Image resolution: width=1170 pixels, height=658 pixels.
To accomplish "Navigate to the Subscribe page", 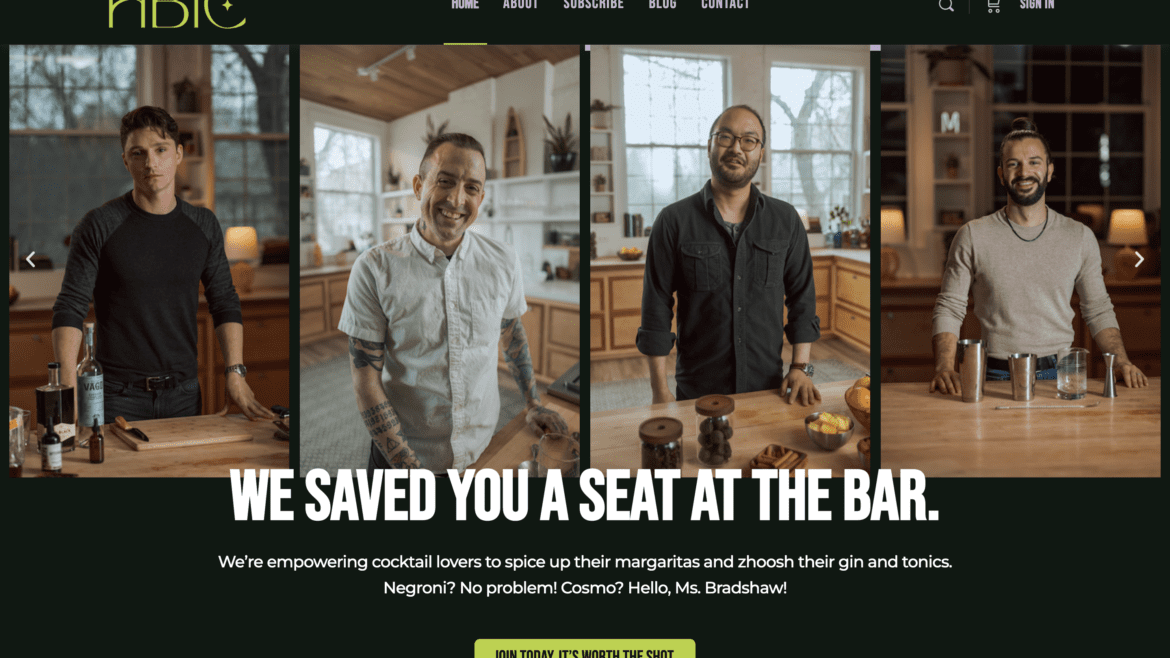I will tap(593, 5).
